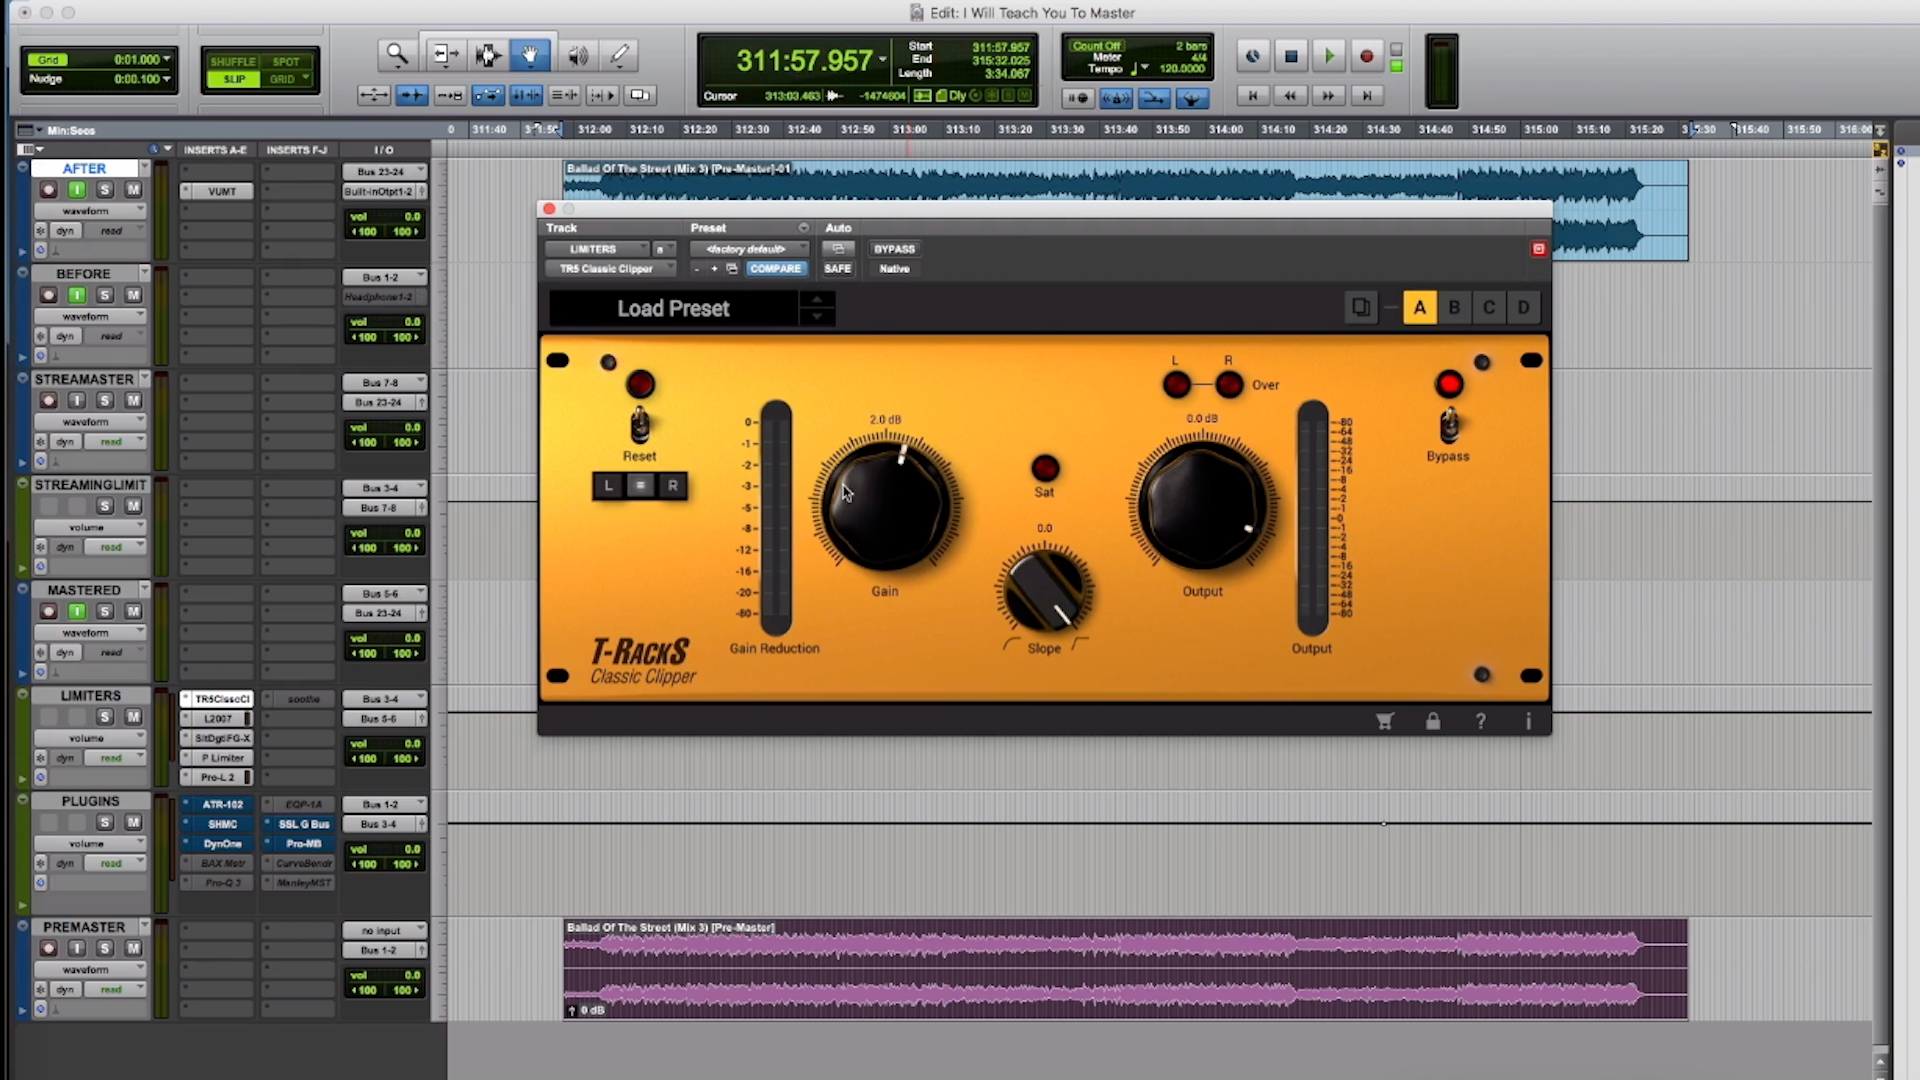Click the Gain knob on Classic Clipper
The width and height of the screenshot is (1920, 1080).
885,505
